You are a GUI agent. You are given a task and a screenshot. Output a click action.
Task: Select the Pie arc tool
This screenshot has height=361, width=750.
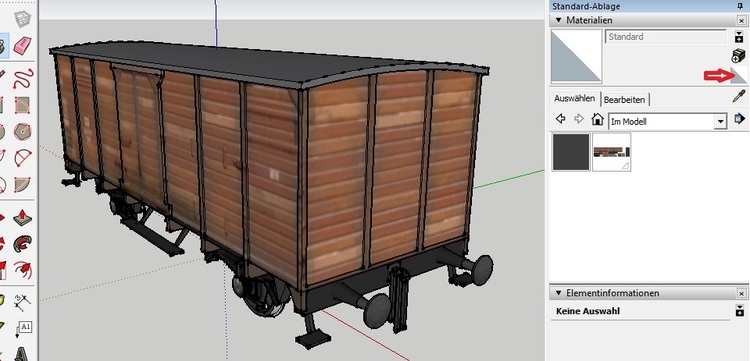(x=22, y=185)
